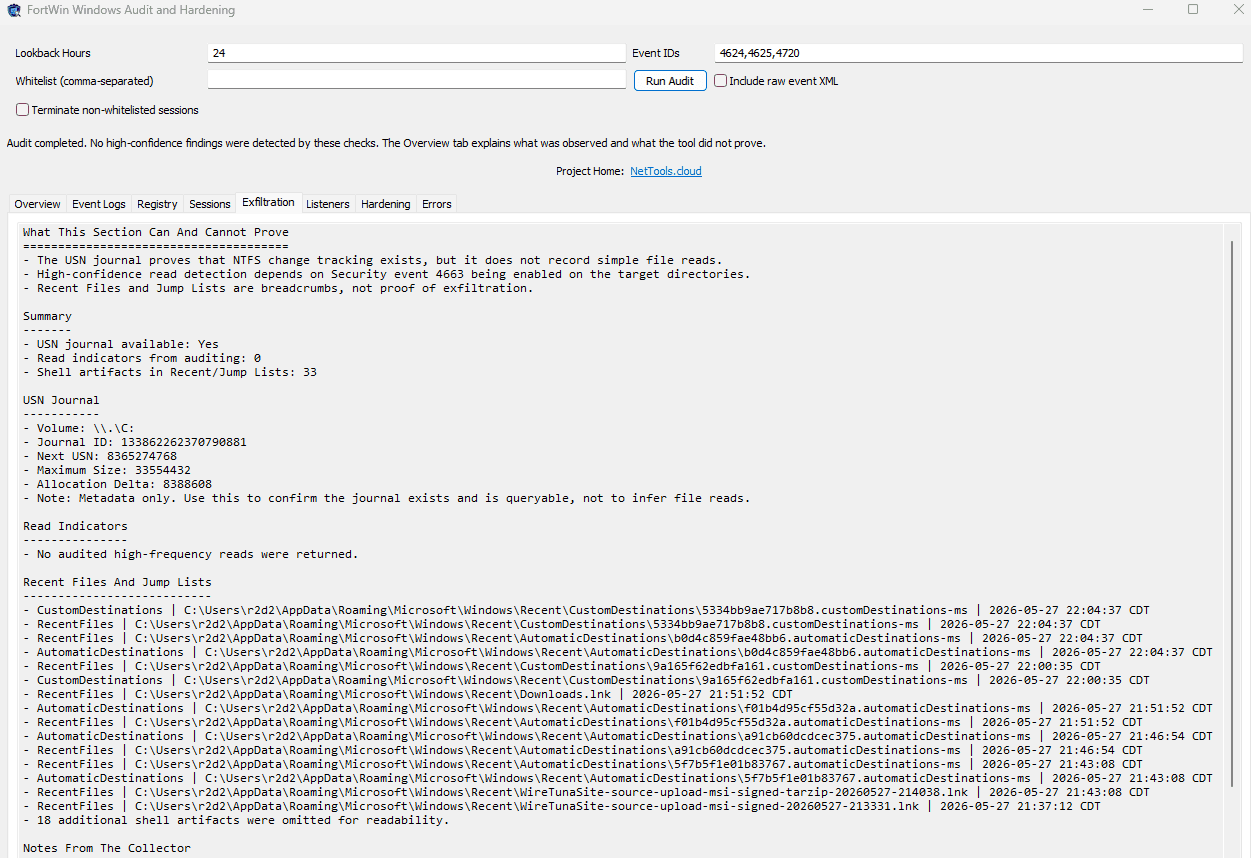This screenshot has width=1251, height=858.
Task: Click the Run Audit button
Action: pos(670,81)
